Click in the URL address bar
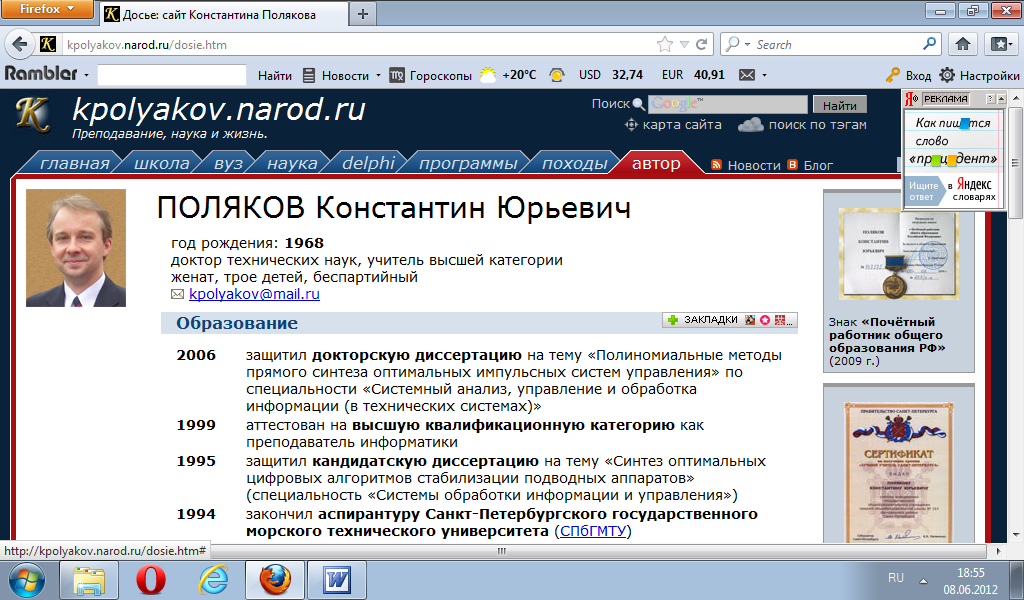Viewport: 1024px width, 600px height. pyautogui.click(x=359, y=44)
